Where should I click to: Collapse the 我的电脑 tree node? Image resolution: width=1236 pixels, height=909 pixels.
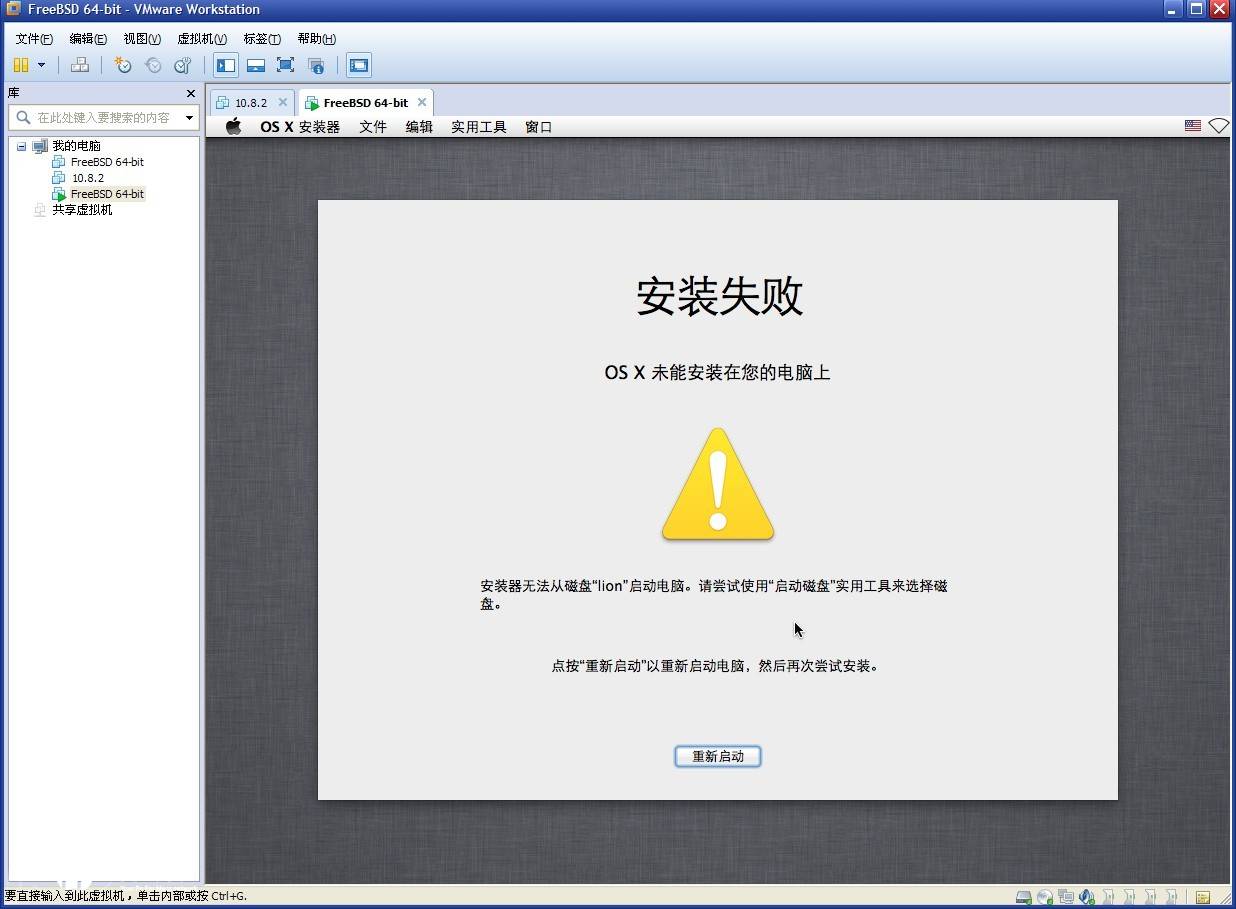(x=20, y=145)
